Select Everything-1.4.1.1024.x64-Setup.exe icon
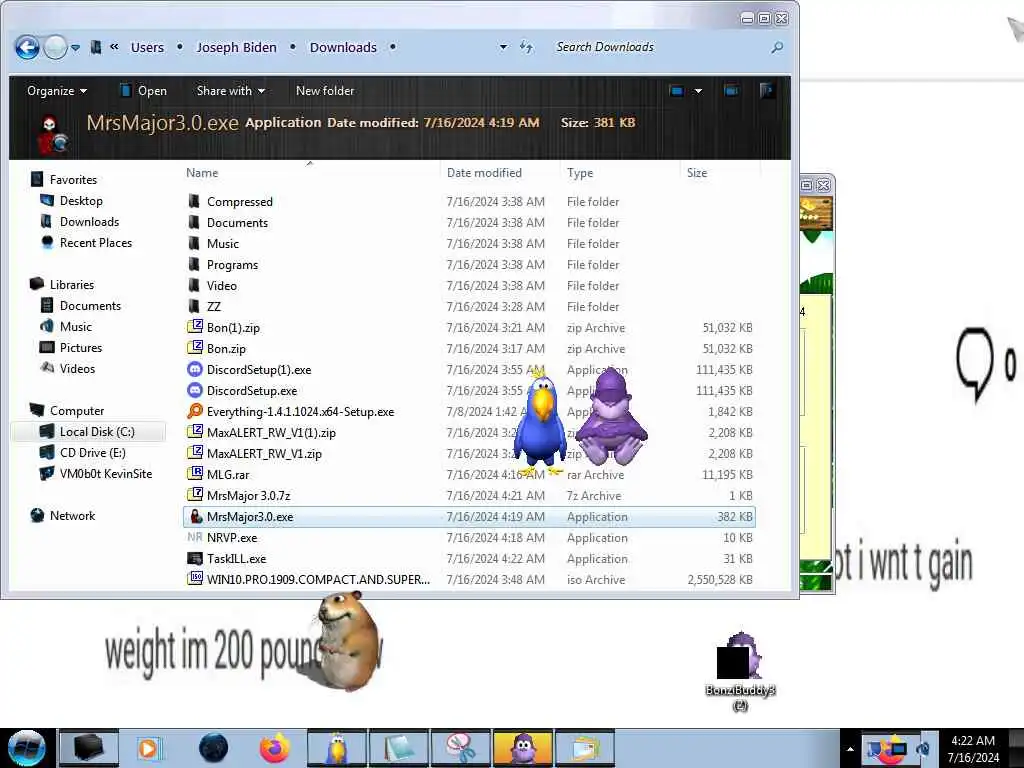The image size is (1024, 768). pyautogui.click(x=195, y=411)
